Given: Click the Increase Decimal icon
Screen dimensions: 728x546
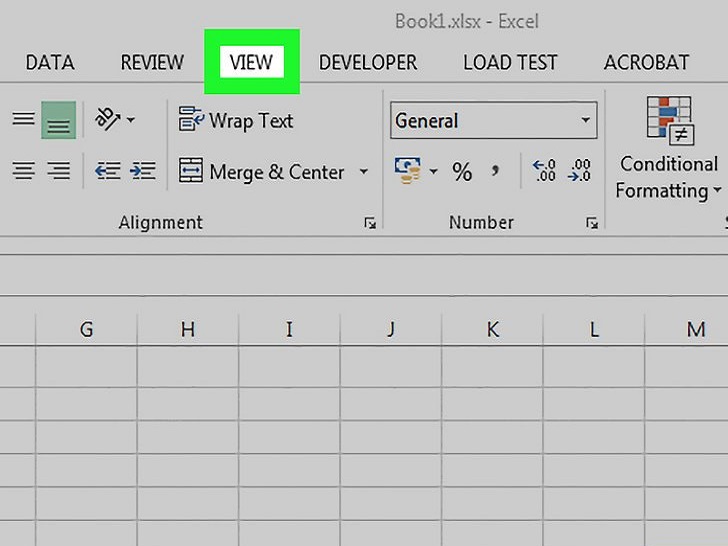Looking at the screenshot, I should (x=544, y=170).
